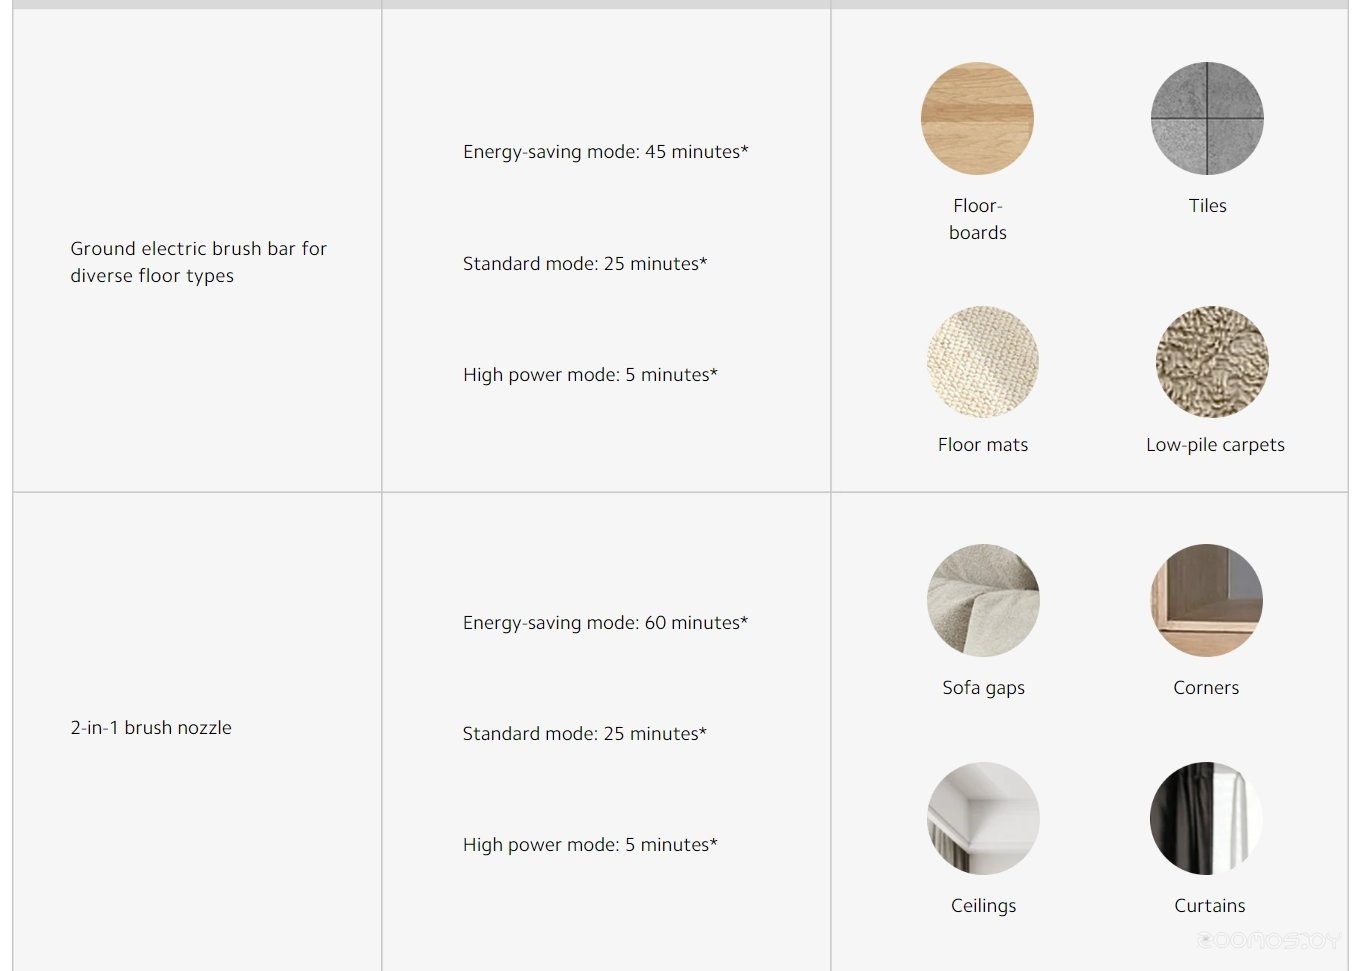This screenshot has width=1362, height=971.
Task: Click the 'Low-pile carpets' caption
Action: coord(1215,445)
